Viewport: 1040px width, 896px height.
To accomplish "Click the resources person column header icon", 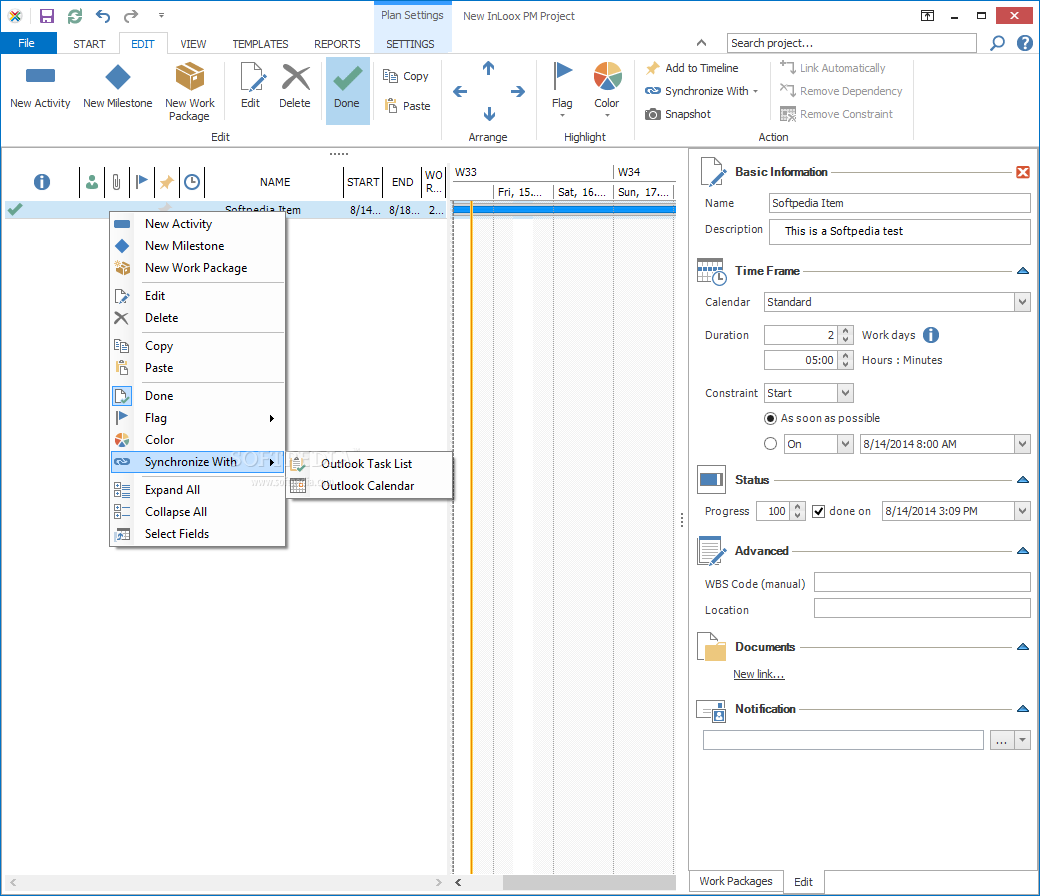I will click(x=92, y=182).
